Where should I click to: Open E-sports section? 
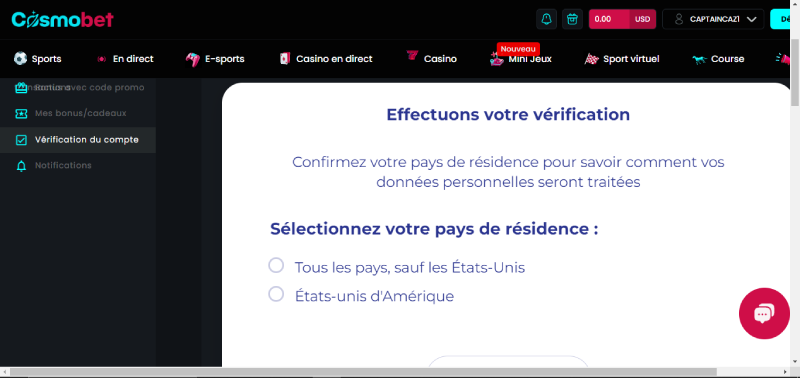click(x=224, y=59)
